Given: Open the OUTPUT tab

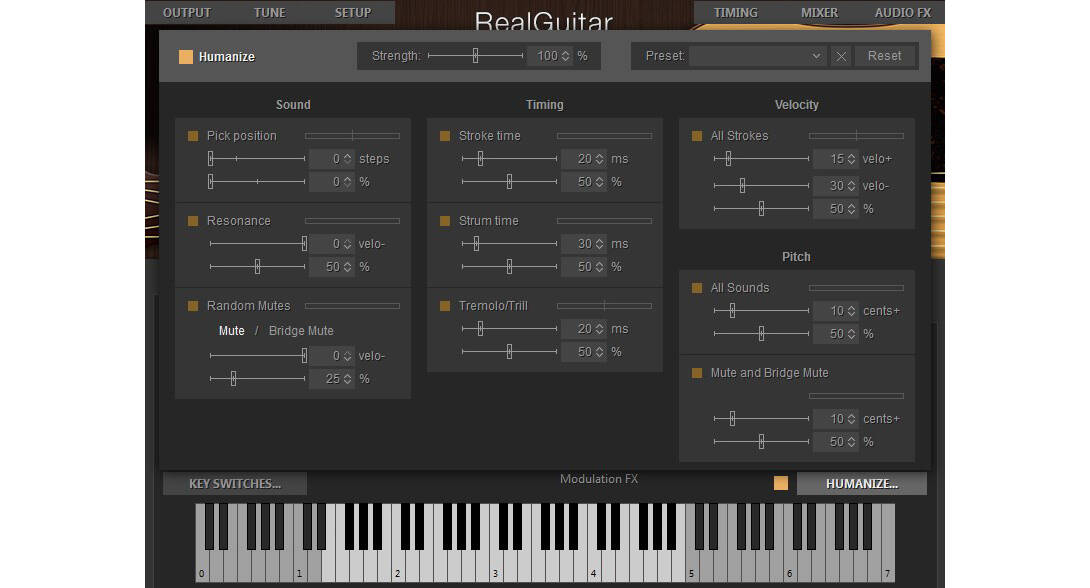Looking at the screenshot, I should [186, 13].
